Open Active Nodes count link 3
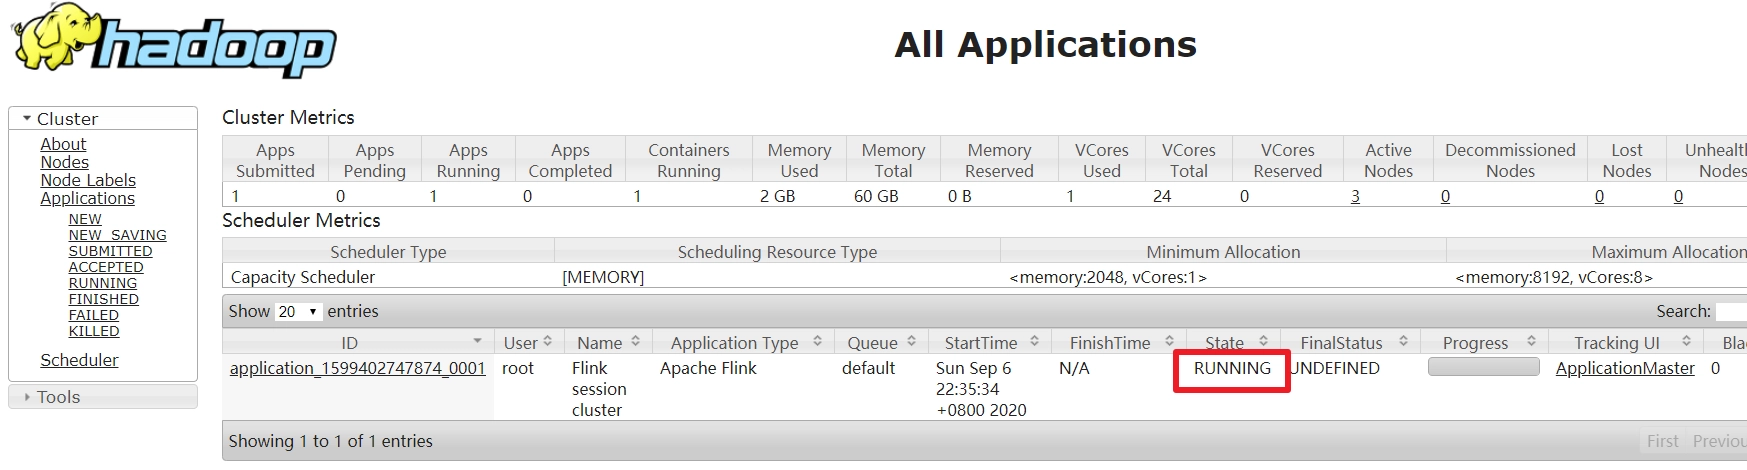 click(x=1355, y=196)
